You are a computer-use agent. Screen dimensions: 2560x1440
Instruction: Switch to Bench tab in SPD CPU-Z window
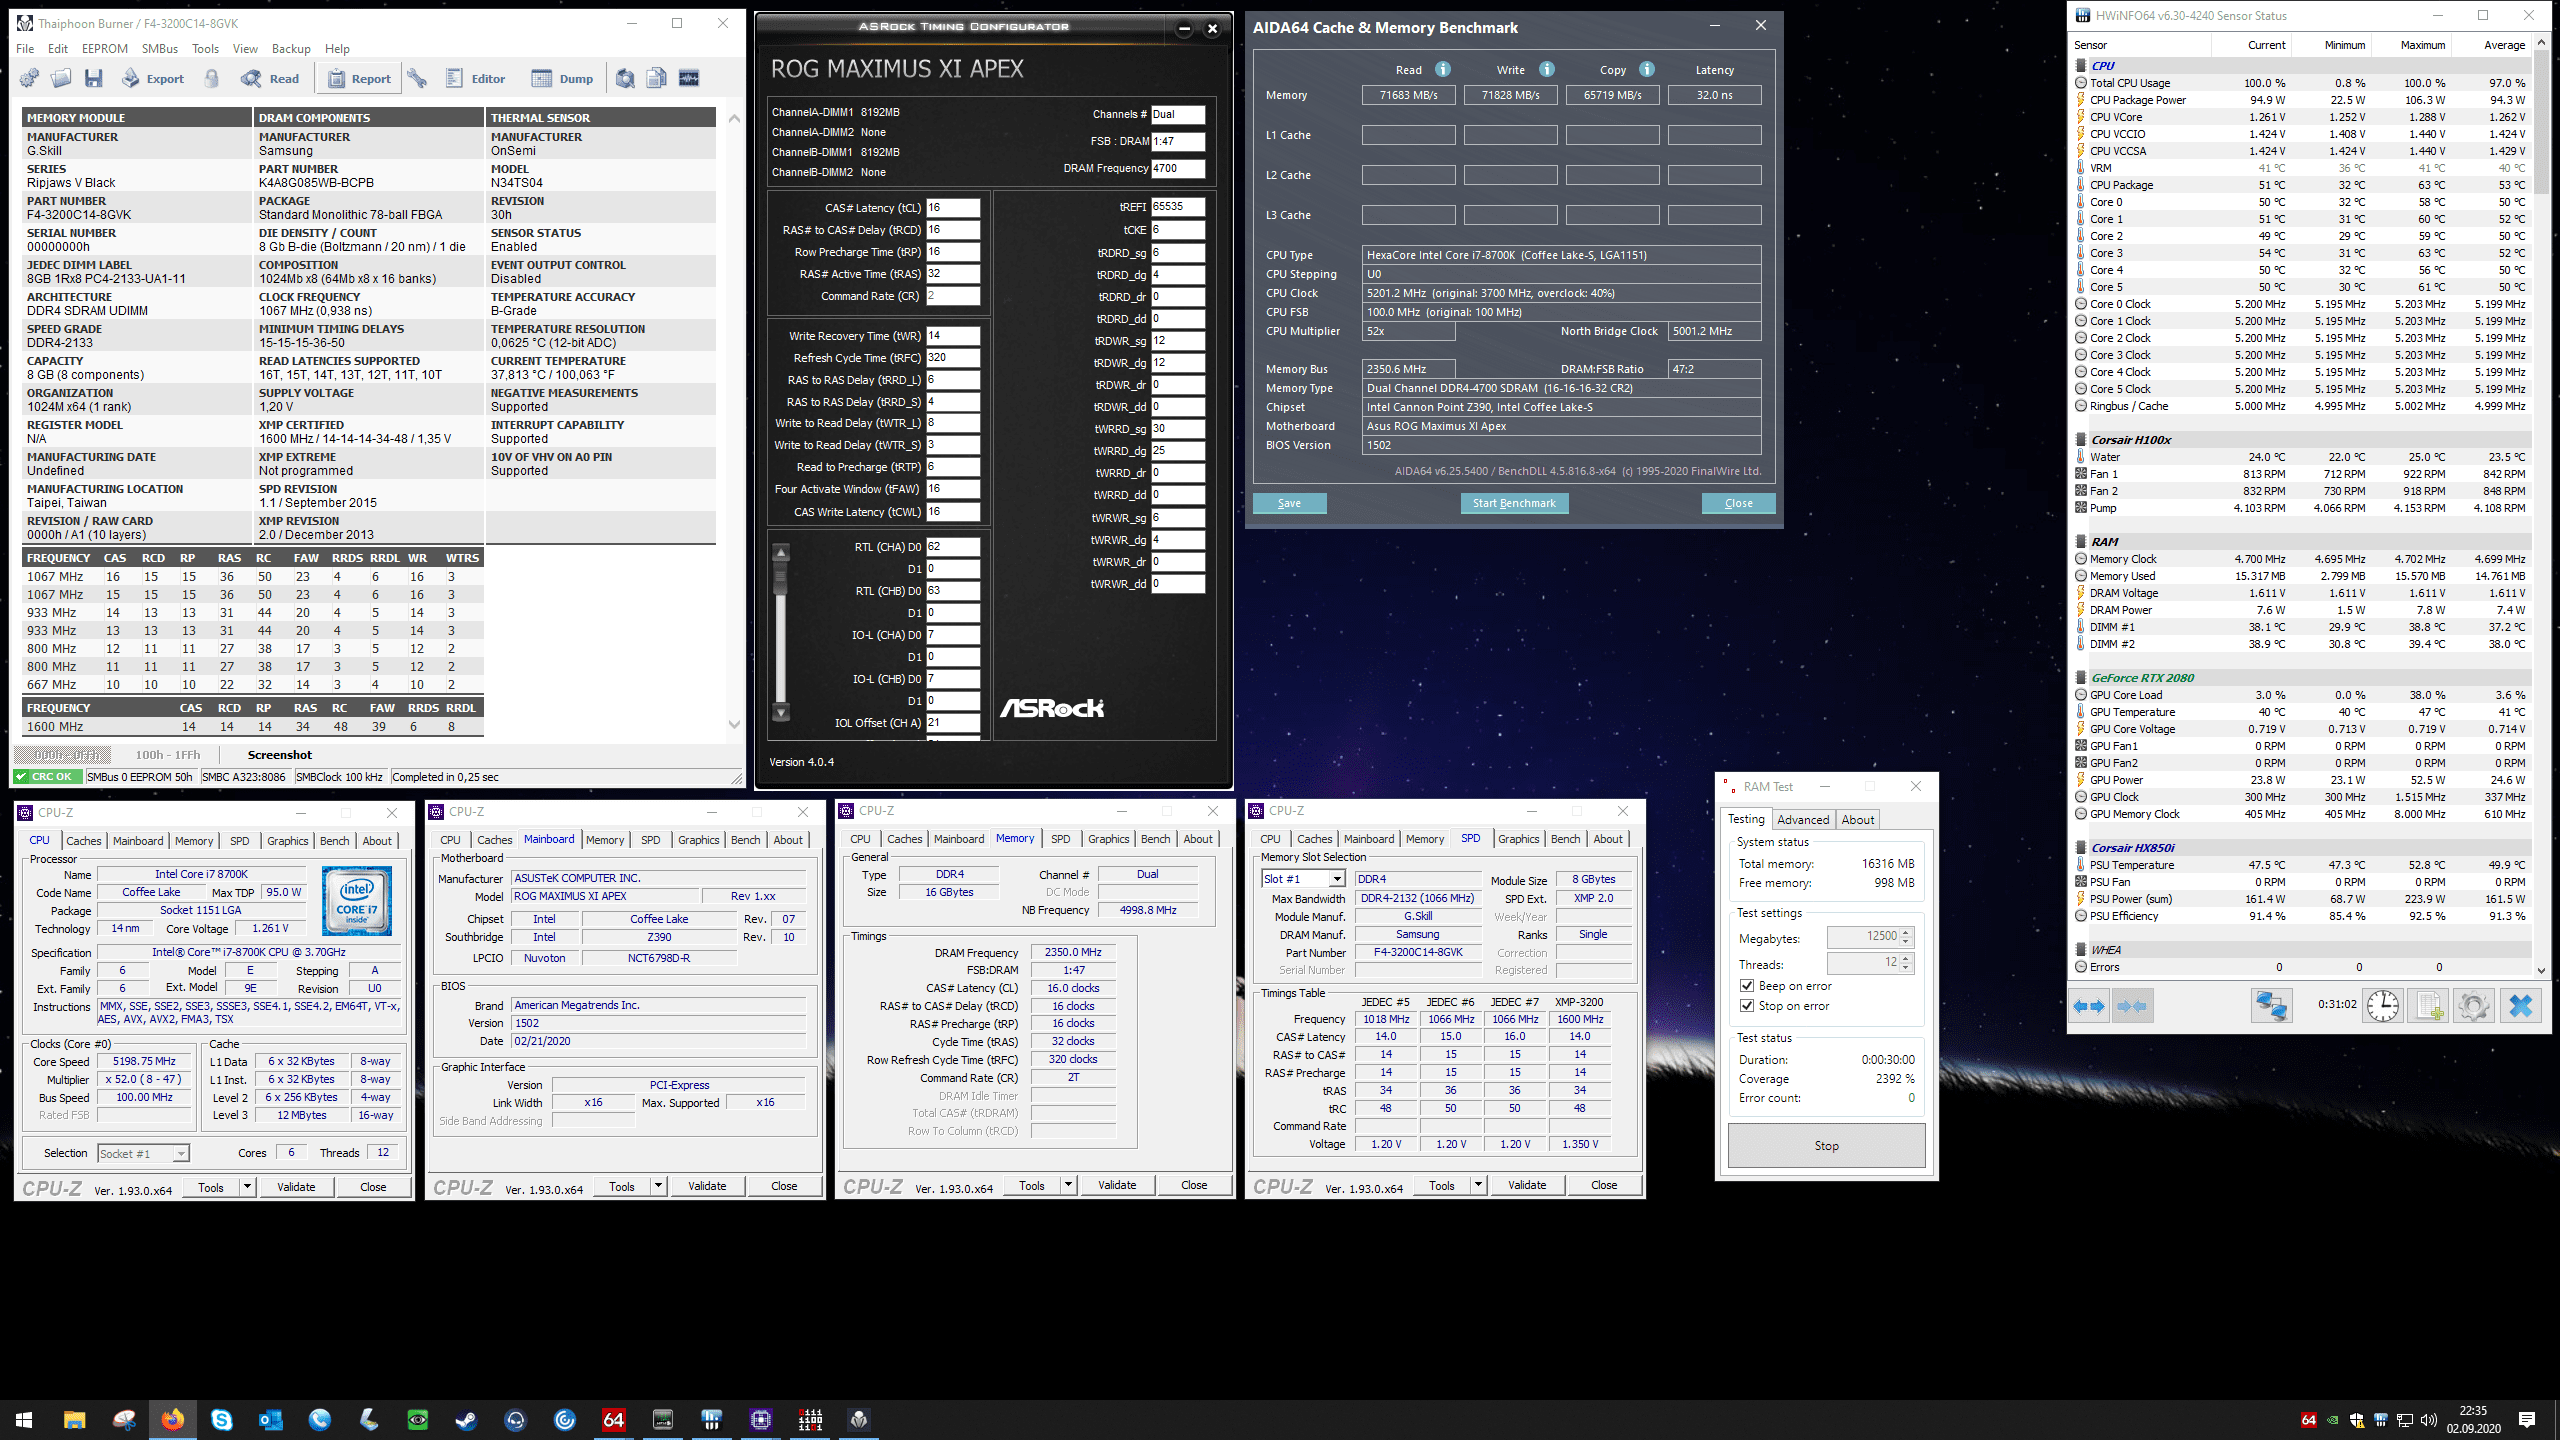tap(1565, 839)
